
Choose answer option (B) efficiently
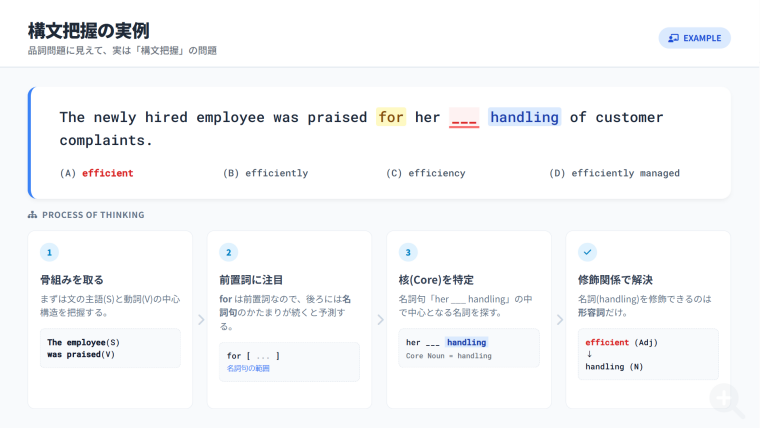265,173
